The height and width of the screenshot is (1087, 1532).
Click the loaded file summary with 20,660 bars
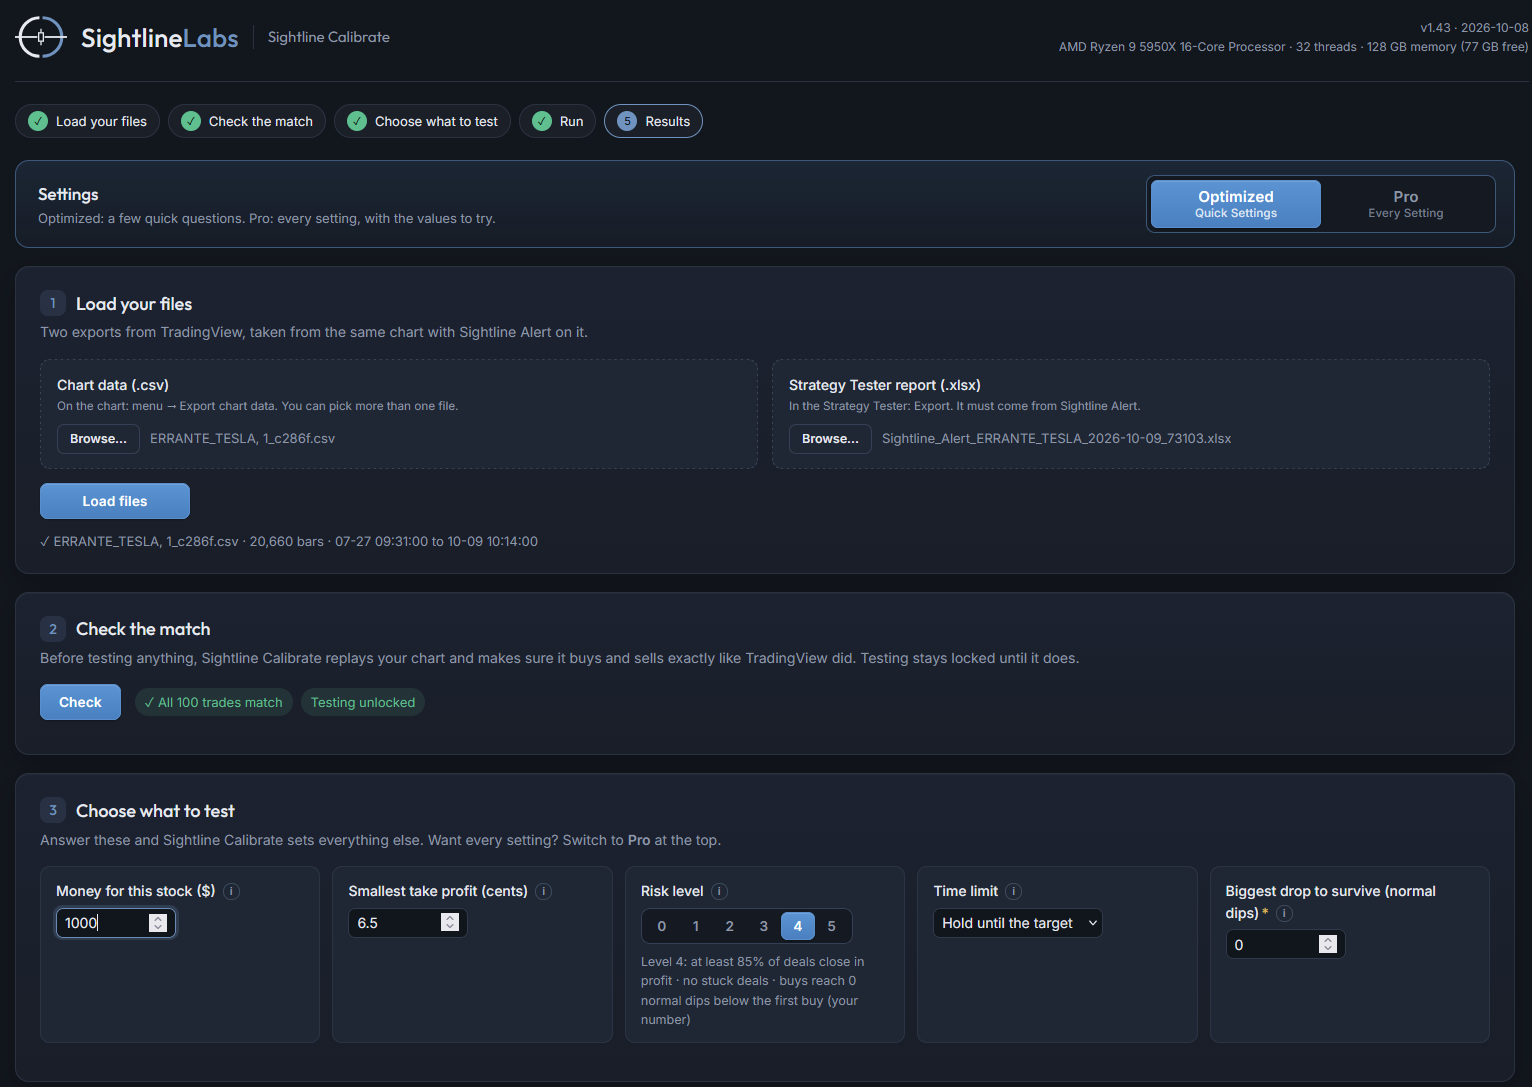point(289,541)
